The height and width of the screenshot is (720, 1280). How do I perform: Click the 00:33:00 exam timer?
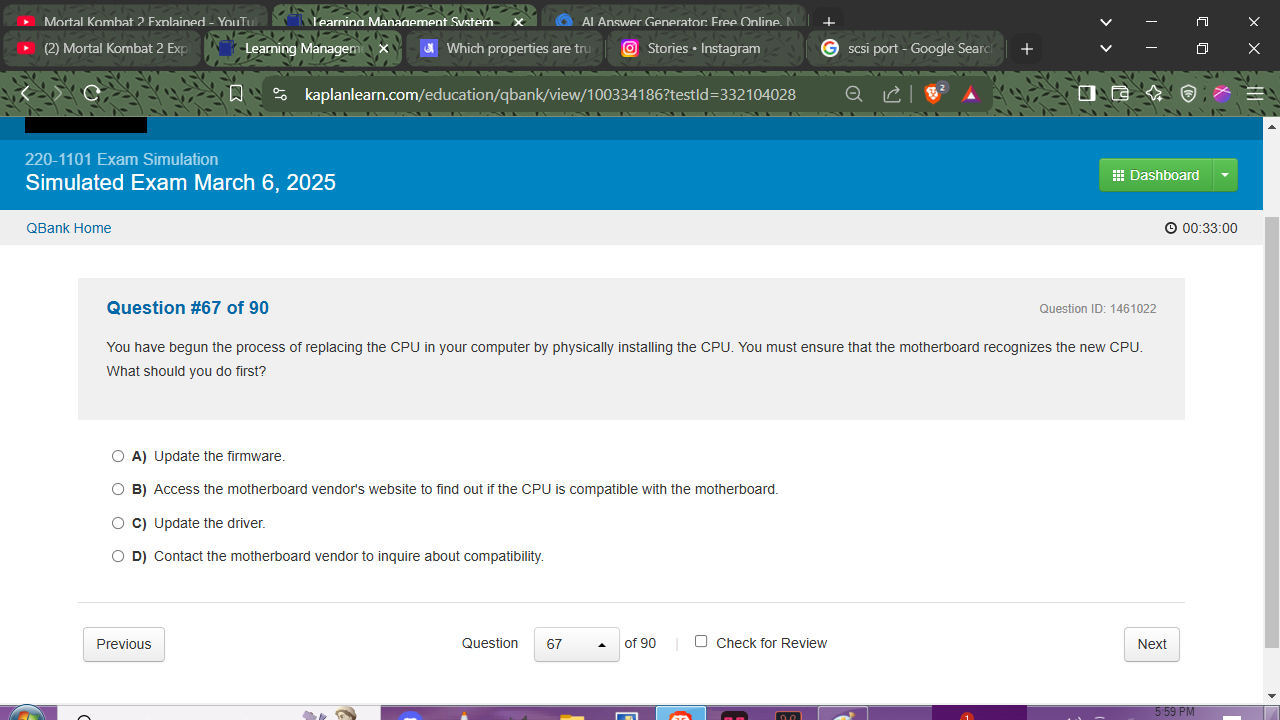[1201, 228]
